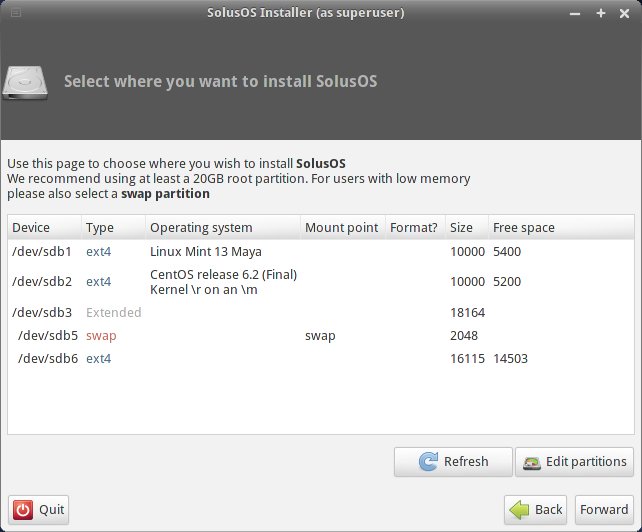Maximize the installer window
The width and height of the screenshot is (642, 532).
(x=600, y=13)
